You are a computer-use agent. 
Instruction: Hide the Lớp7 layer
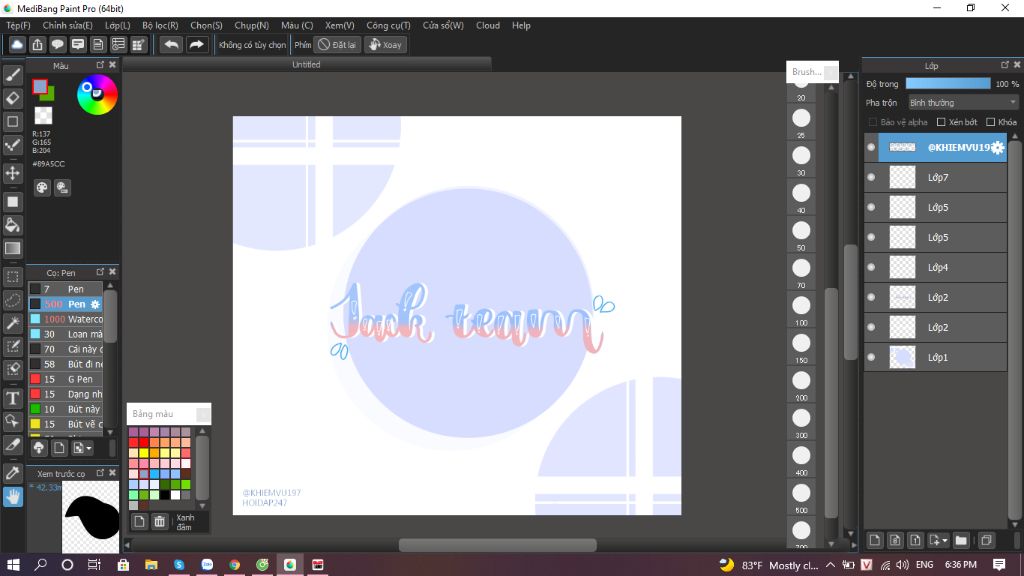tap(871, 177)
